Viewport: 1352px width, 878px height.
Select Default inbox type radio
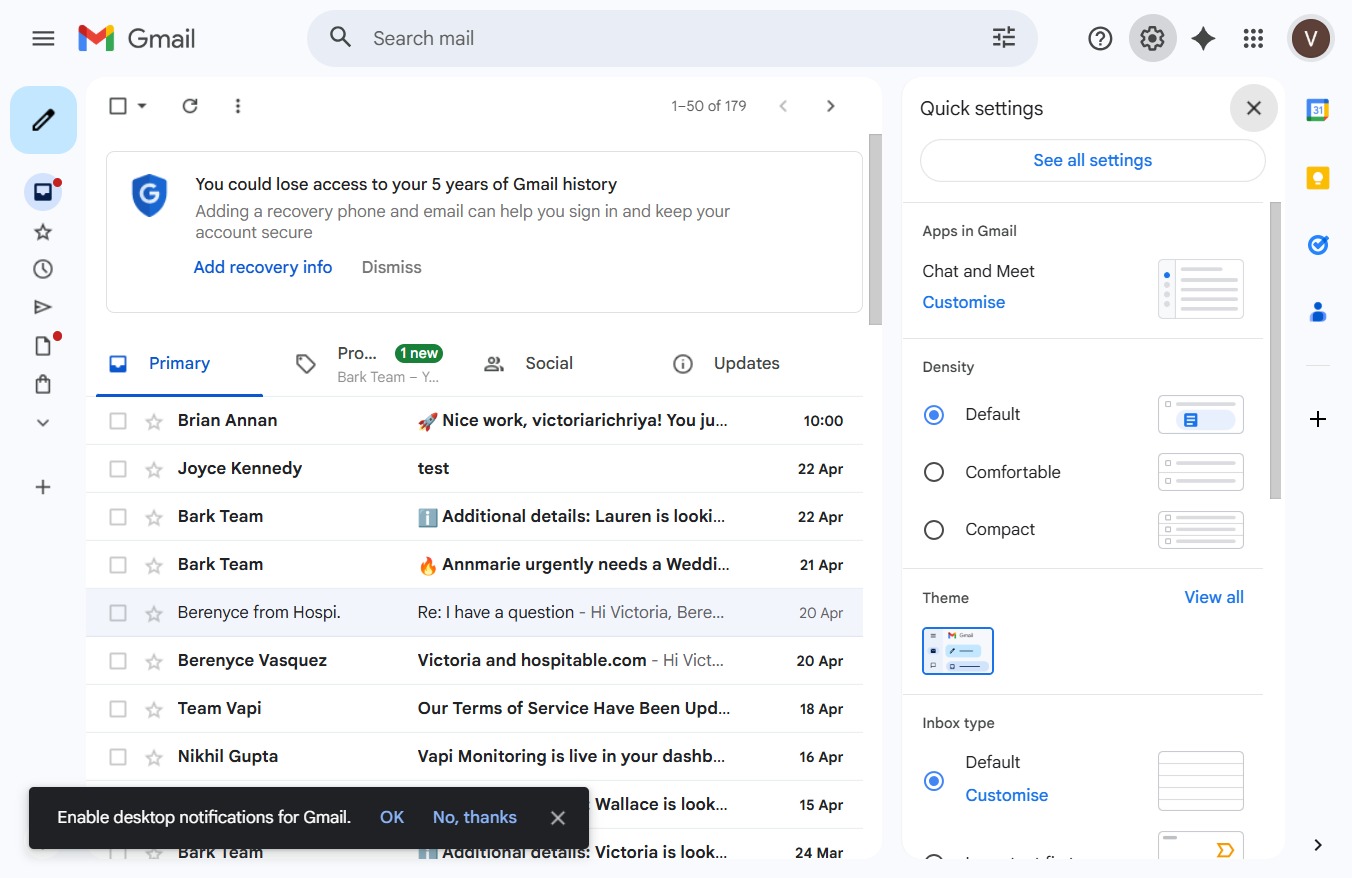coord(934,780)
